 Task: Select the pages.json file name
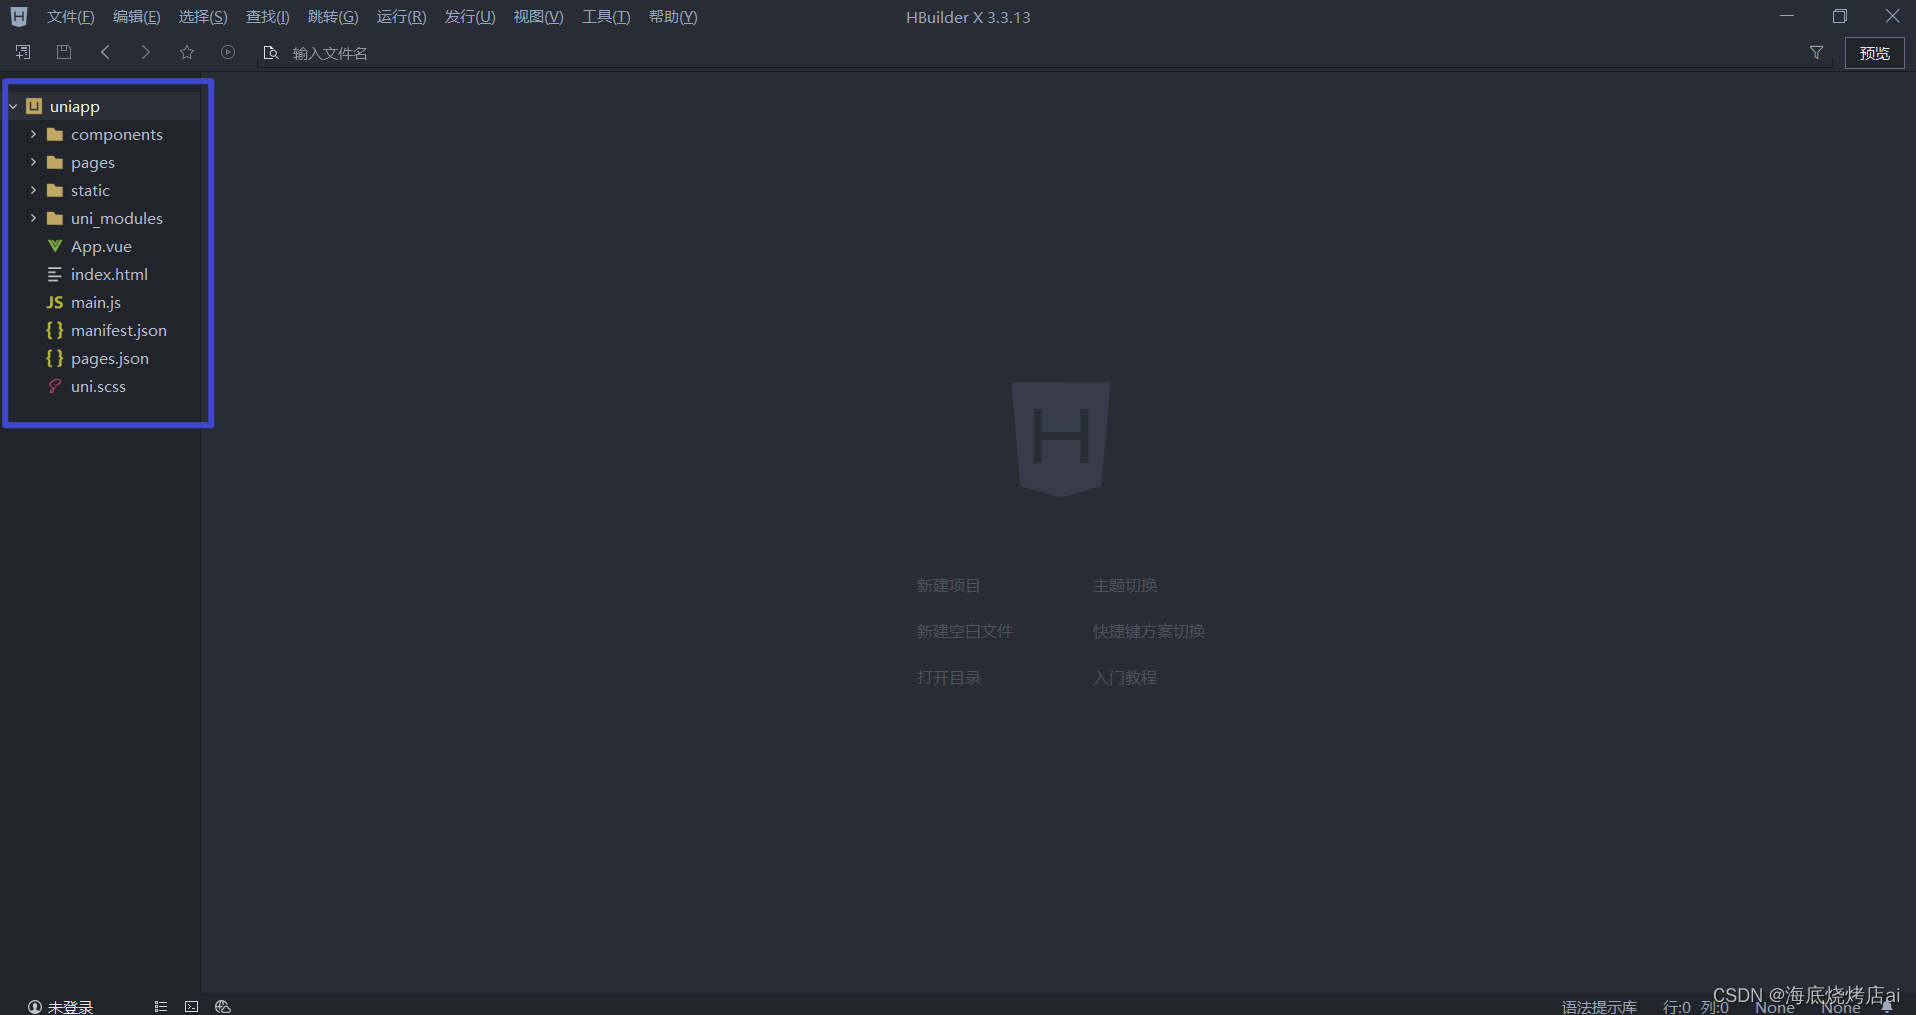click(x=110, y=358)
